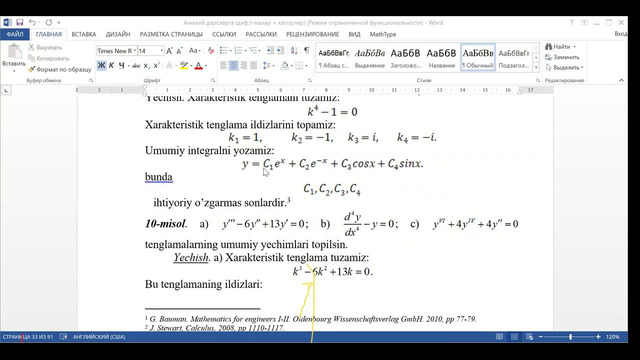
Task: Click the zoom slider handle in status bar
Action: pos(571,337)
